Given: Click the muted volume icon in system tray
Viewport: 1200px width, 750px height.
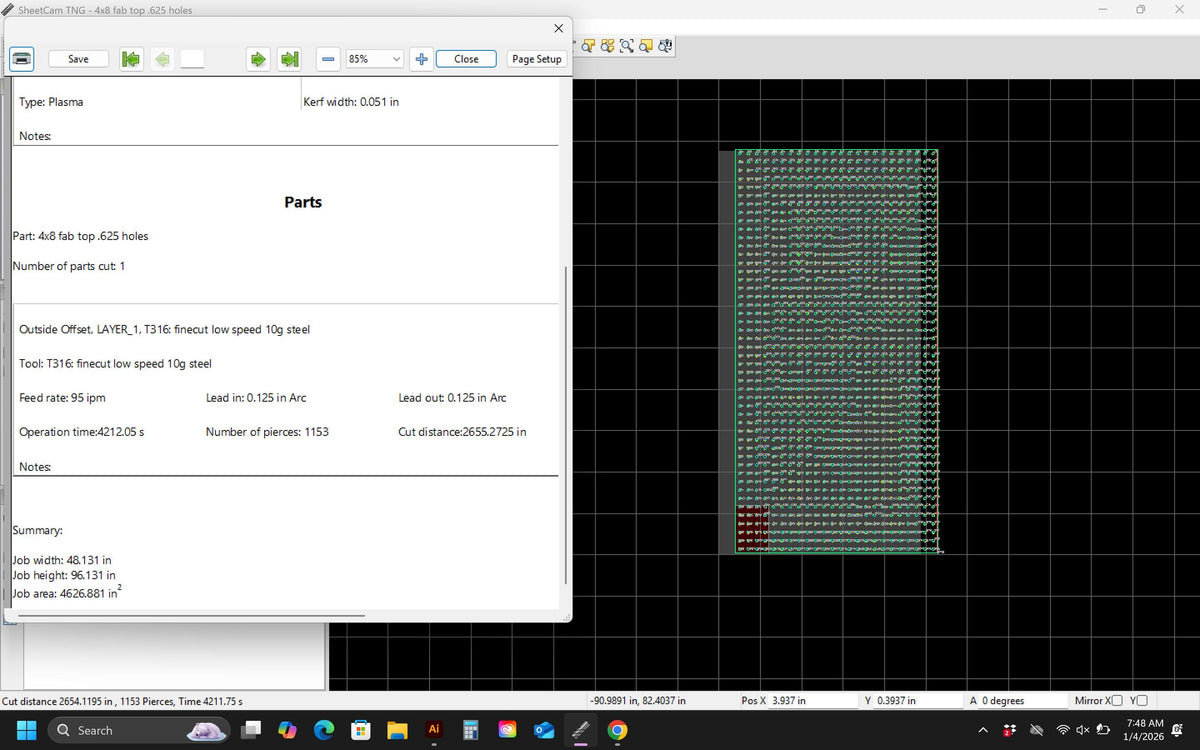Looking at the screenshot, I should coord(1083,730).
